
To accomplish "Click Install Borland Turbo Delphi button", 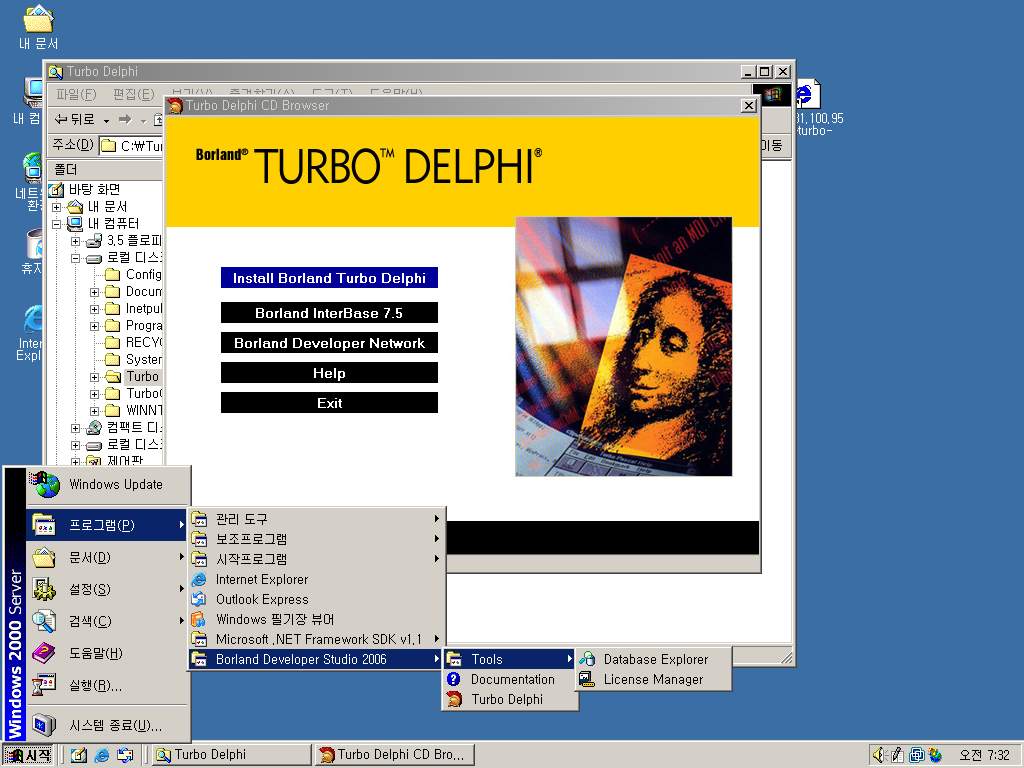I will pyautogui.click(x=329, y=278).
